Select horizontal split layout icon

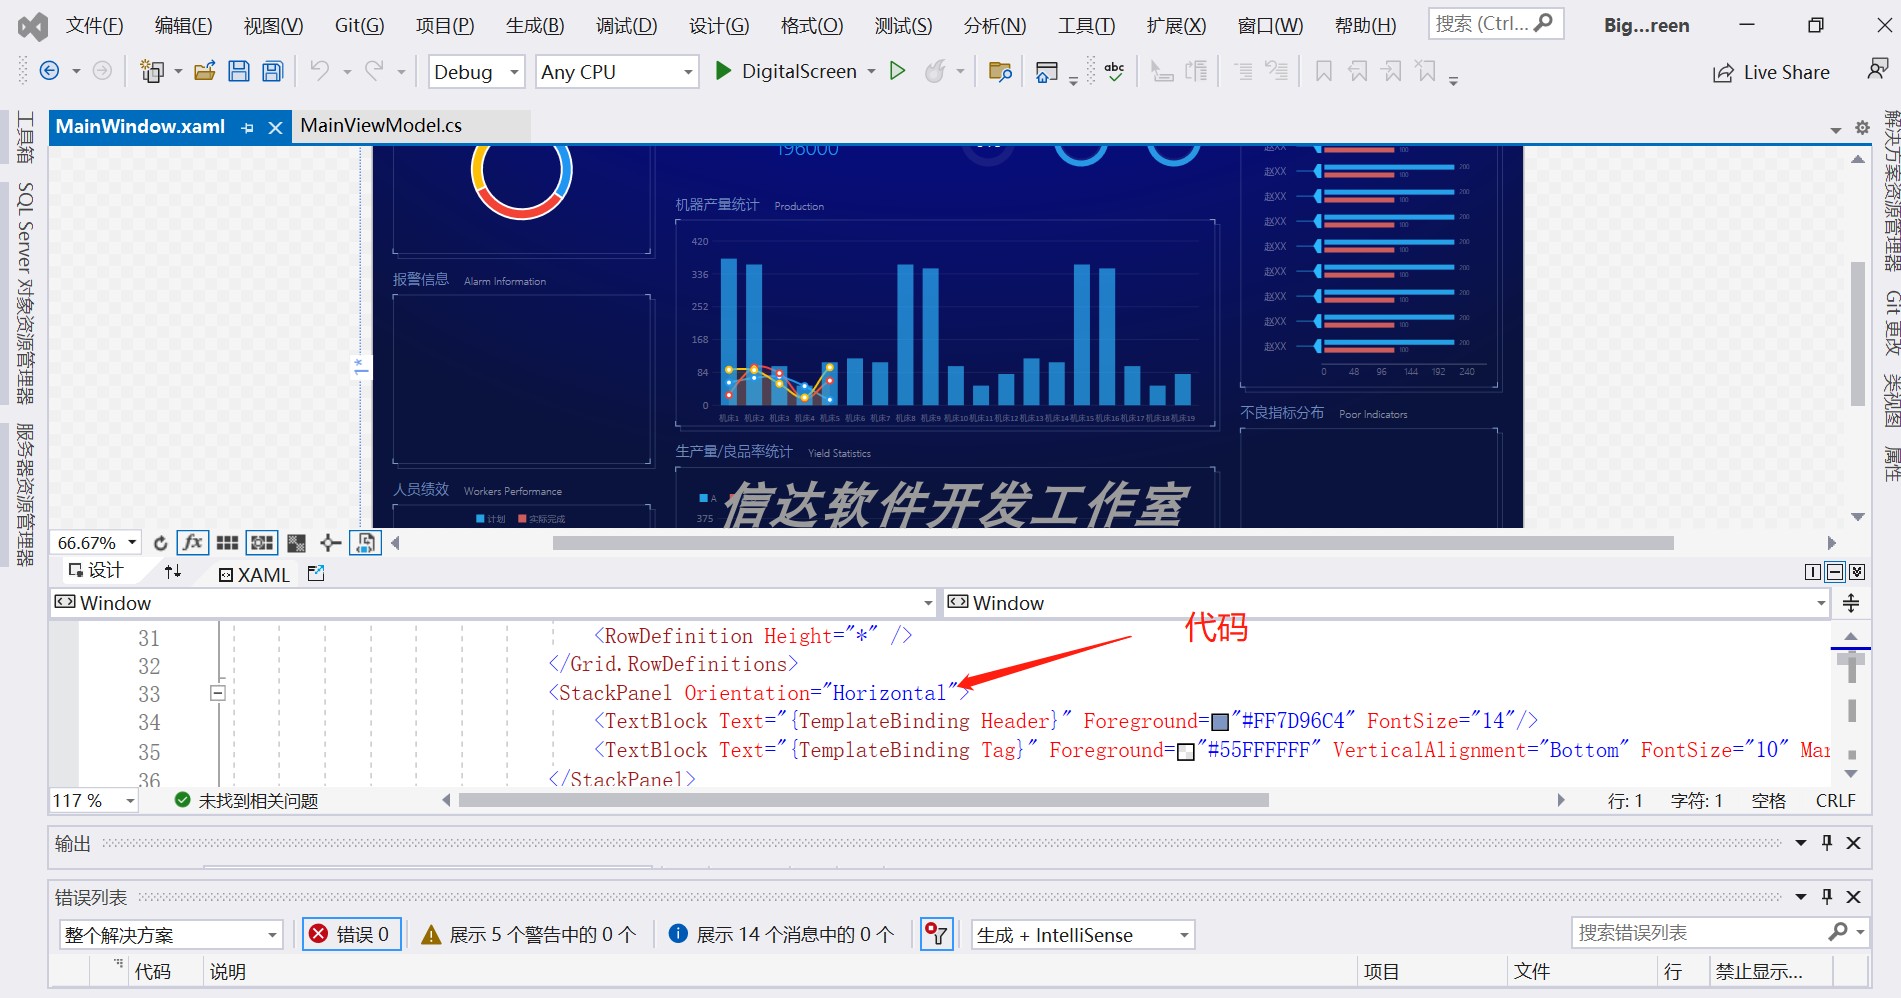(x=1834, y=572)
